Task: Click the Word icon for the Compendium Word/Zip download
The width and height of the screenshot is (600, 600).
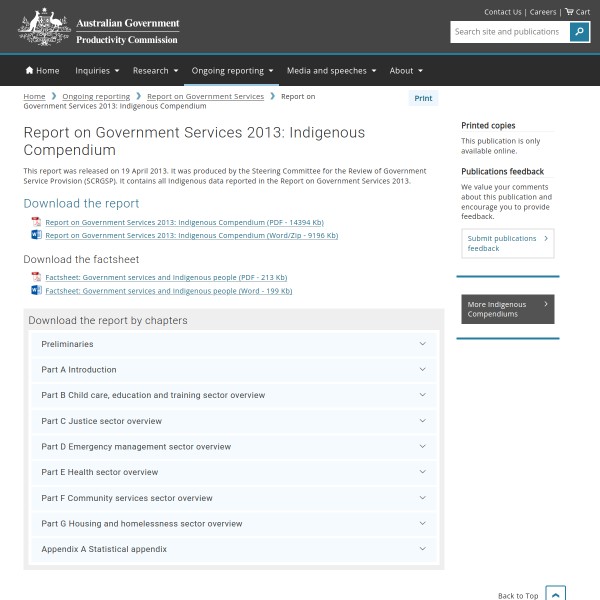Action: 36,235
